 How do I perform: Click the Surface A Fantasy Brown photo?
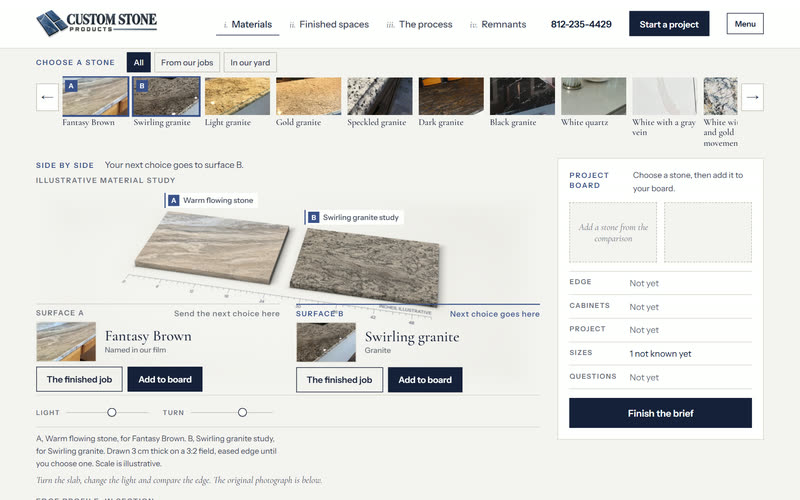tap(66, 342)
